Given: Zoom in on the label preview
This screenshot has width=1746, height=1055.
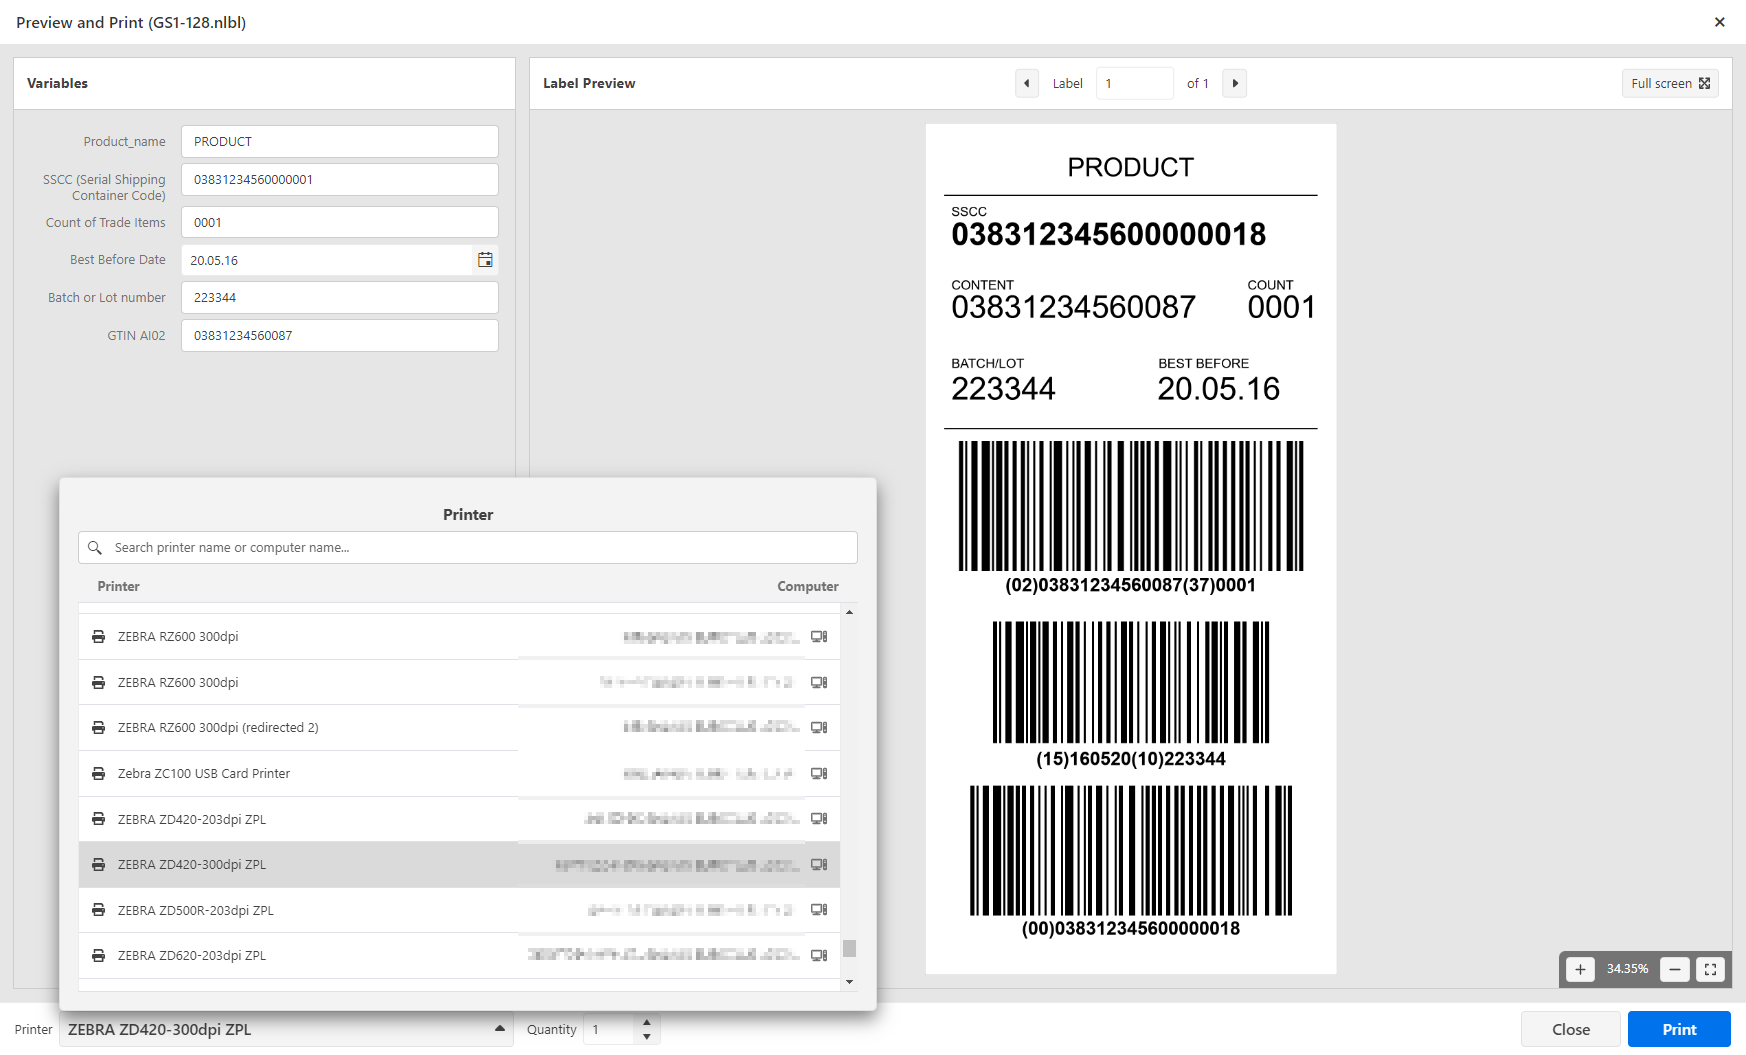Looking at the screenshot, I should [x=1580, y=969].
